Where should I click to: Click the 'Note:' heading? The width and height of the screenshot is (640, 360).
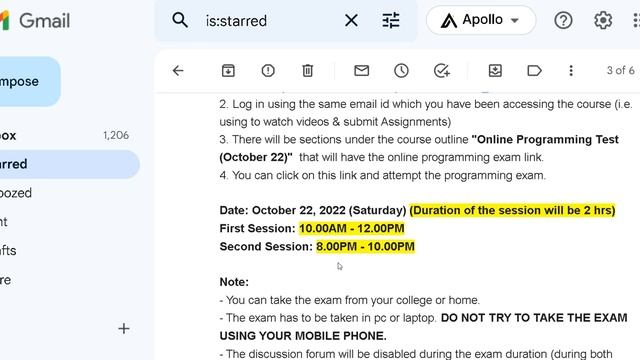click(234, 282)
